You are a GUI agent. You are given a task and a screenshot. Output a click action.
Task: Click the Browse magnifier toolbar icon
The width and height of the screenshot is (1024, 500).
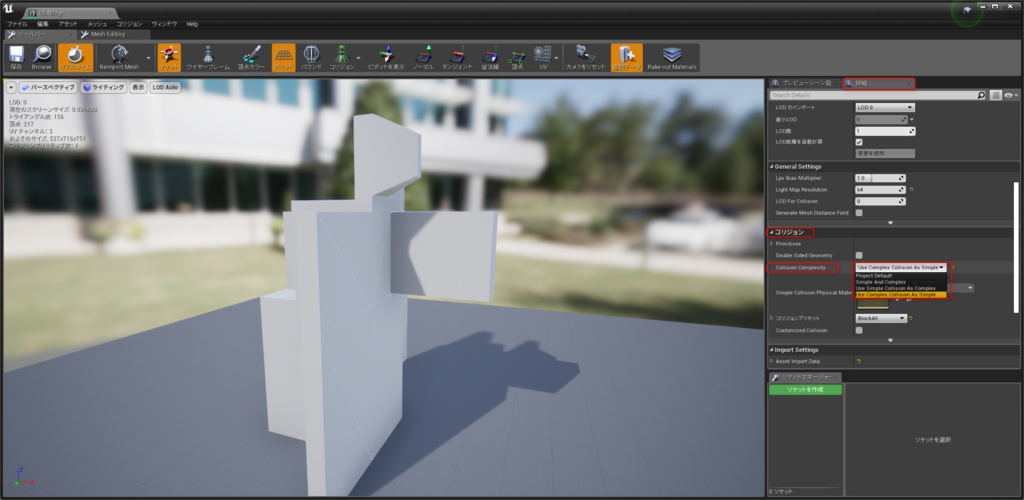tap(42, 57)
